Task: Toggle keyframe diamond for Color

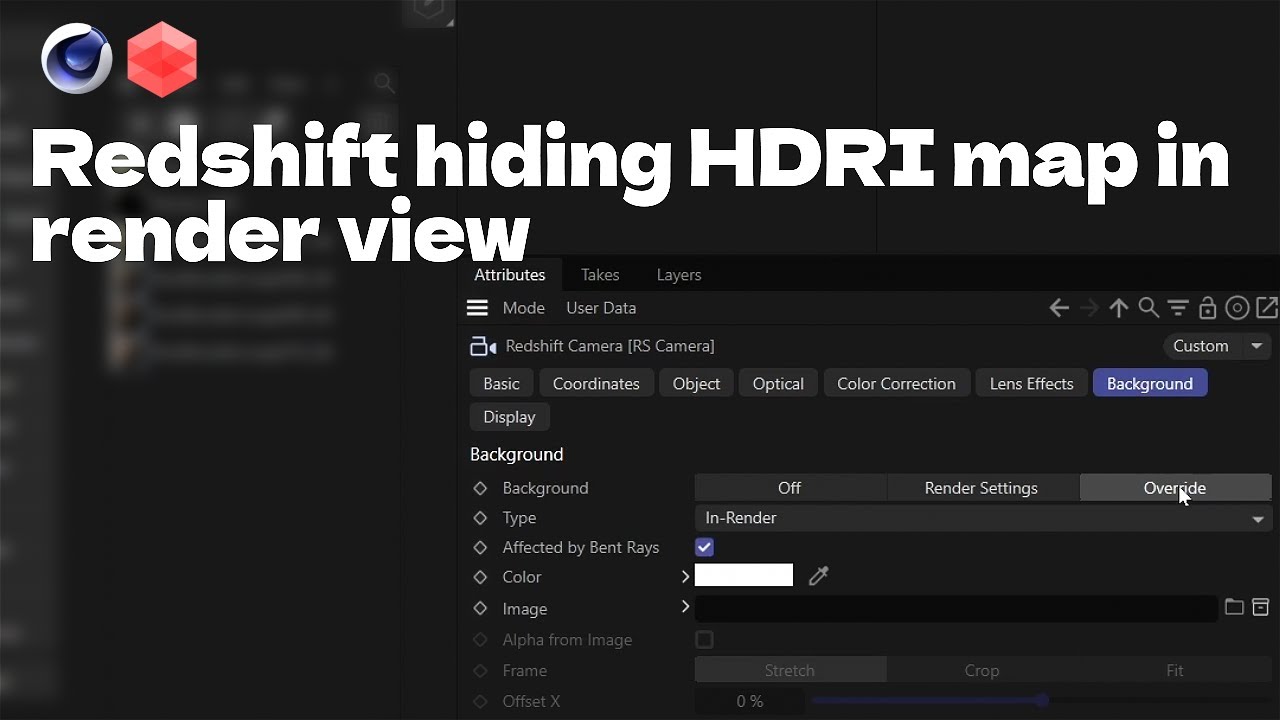Action: pos(480,577)
